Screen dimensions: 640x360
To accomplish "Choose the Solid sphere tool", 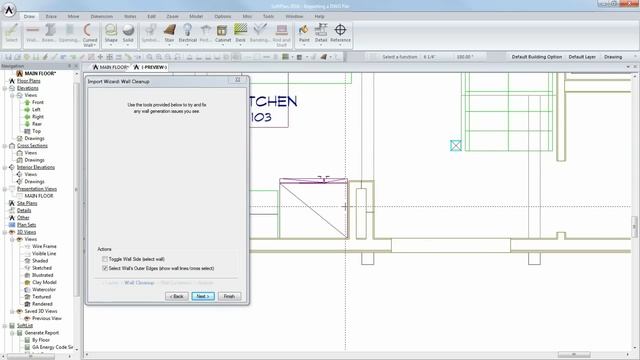I will click(x=128, y=33).
